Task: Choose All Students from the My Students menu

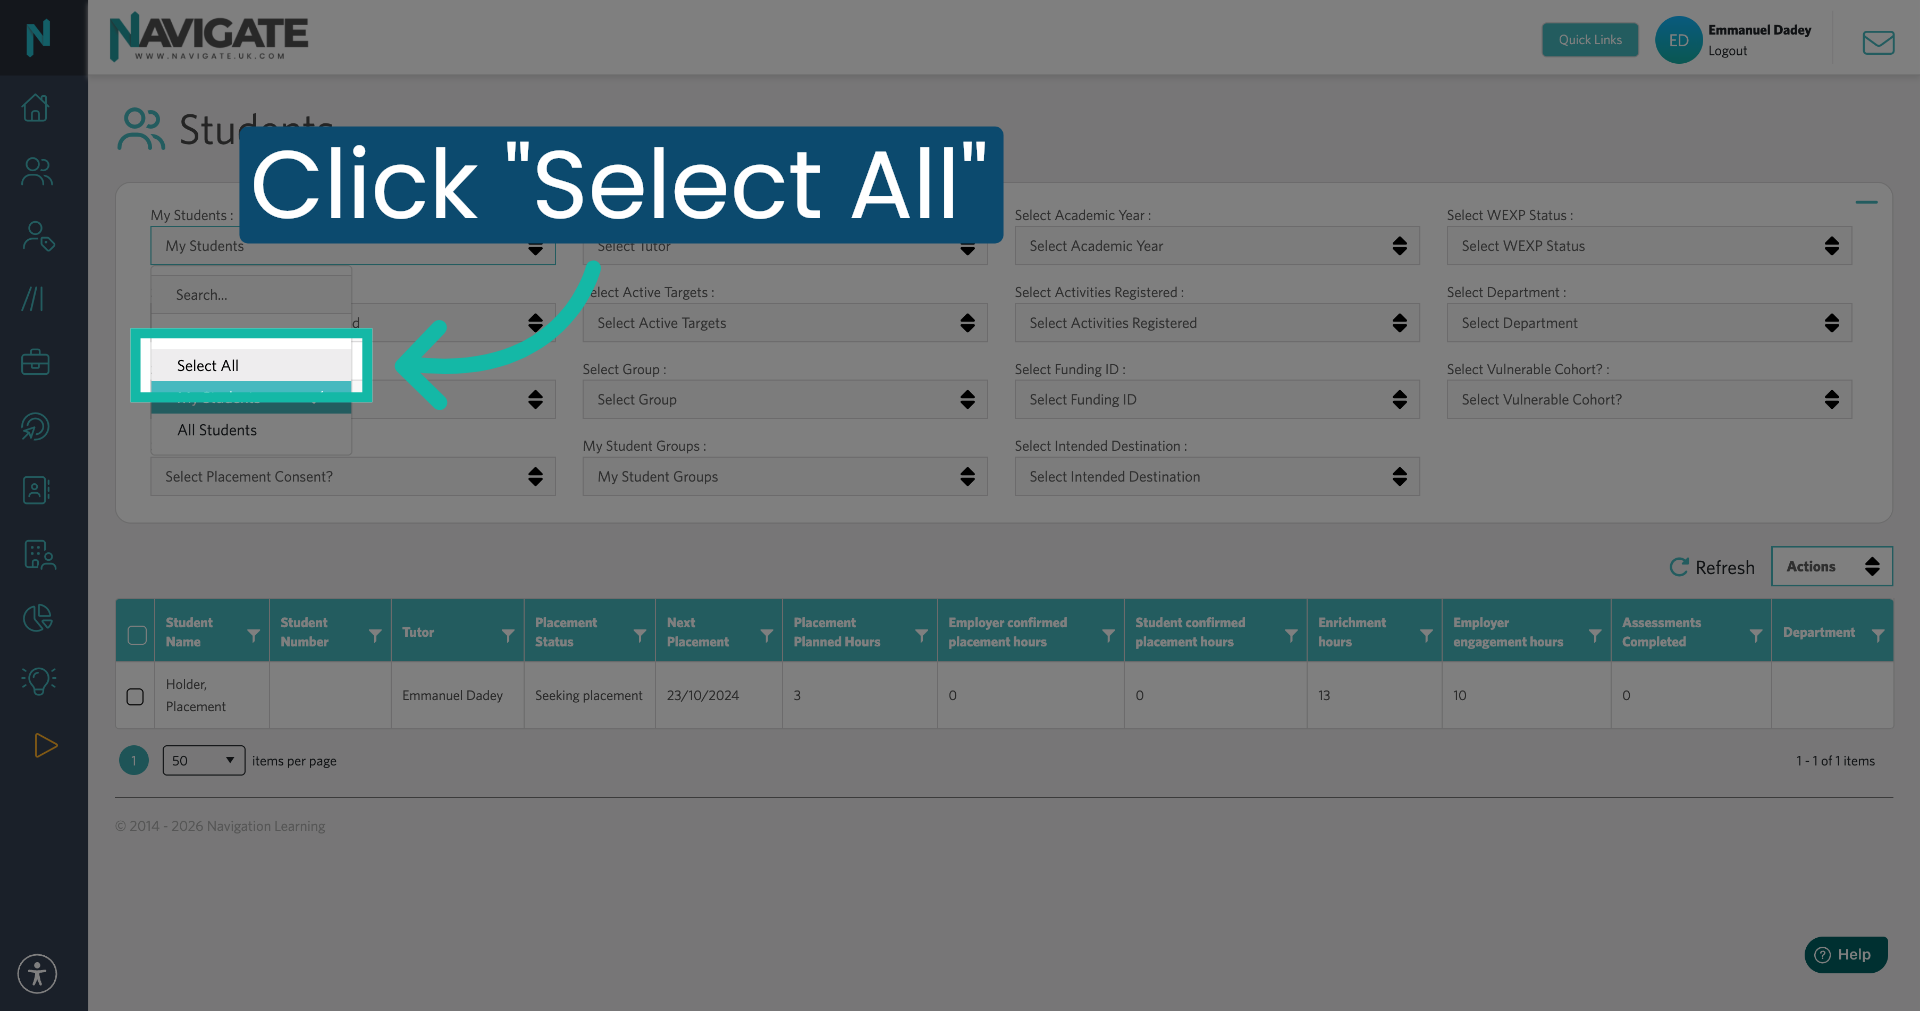Action: click(x=216, y=430)
